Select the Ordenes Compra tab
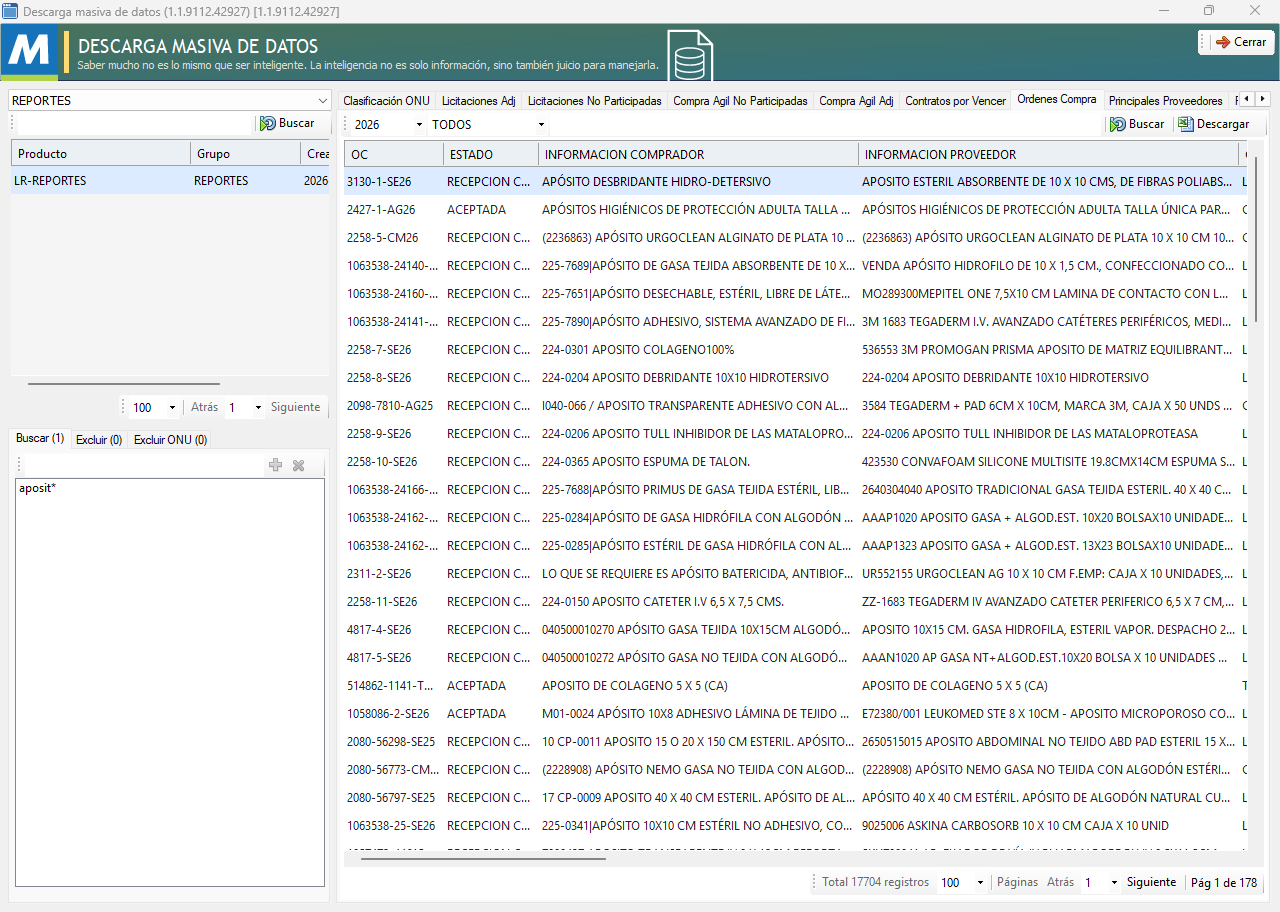 coord(1056,99)
